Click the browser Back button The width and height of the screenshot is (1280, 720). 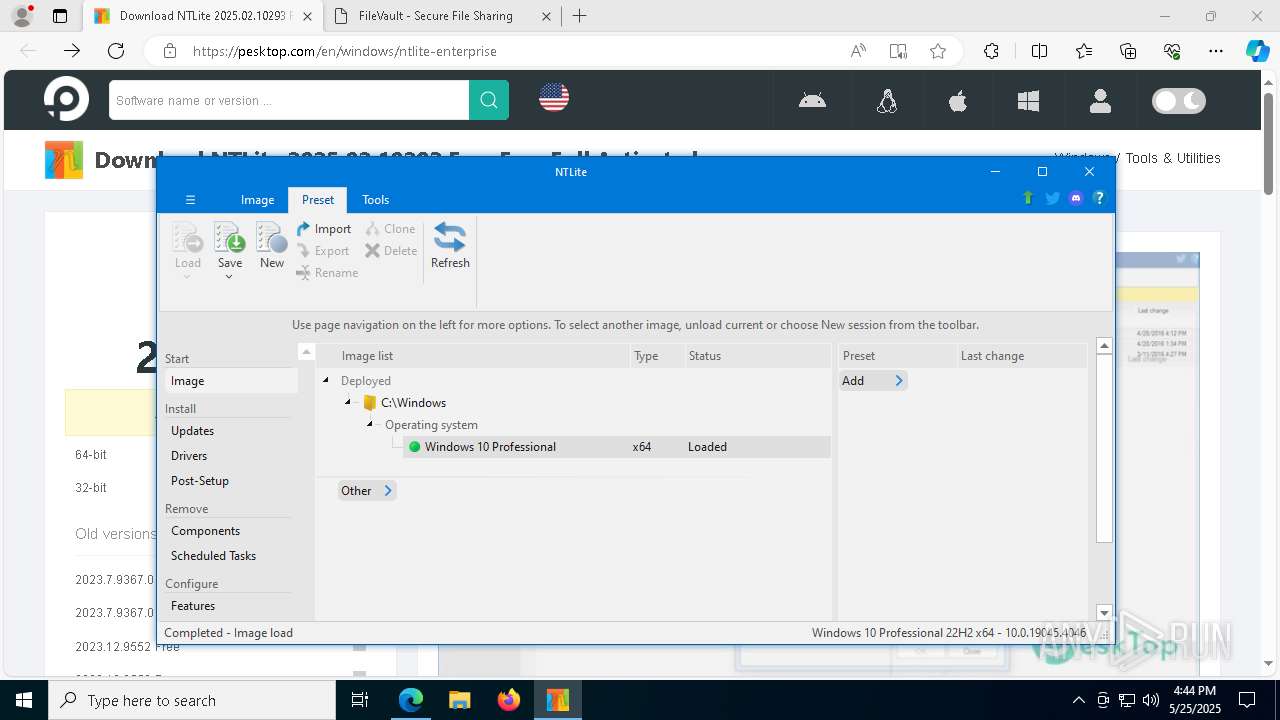tap(28, 51)
